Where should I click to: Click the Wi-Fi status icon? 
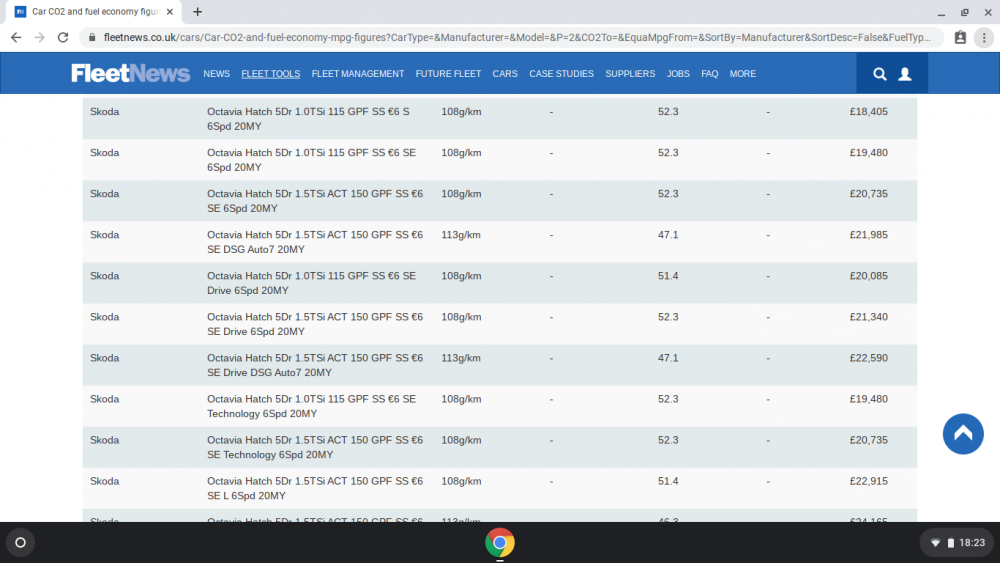click(935, 543)
